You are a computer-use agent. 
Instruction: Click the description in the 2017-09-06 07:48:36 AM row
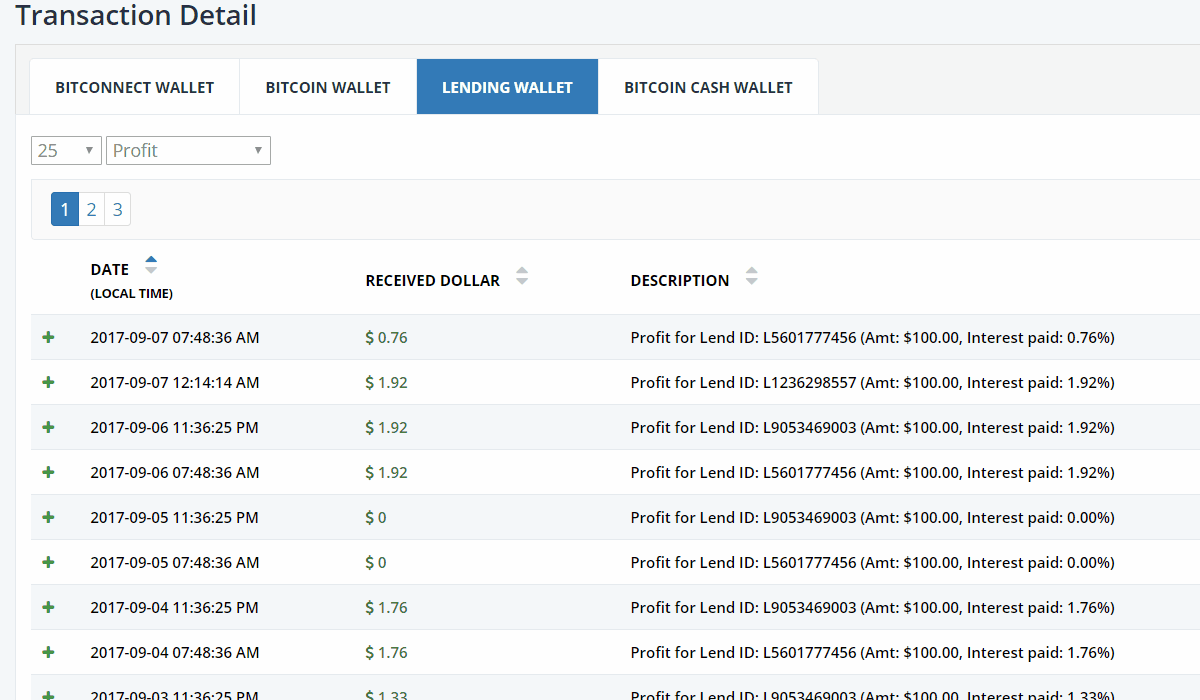click(873, 473)
